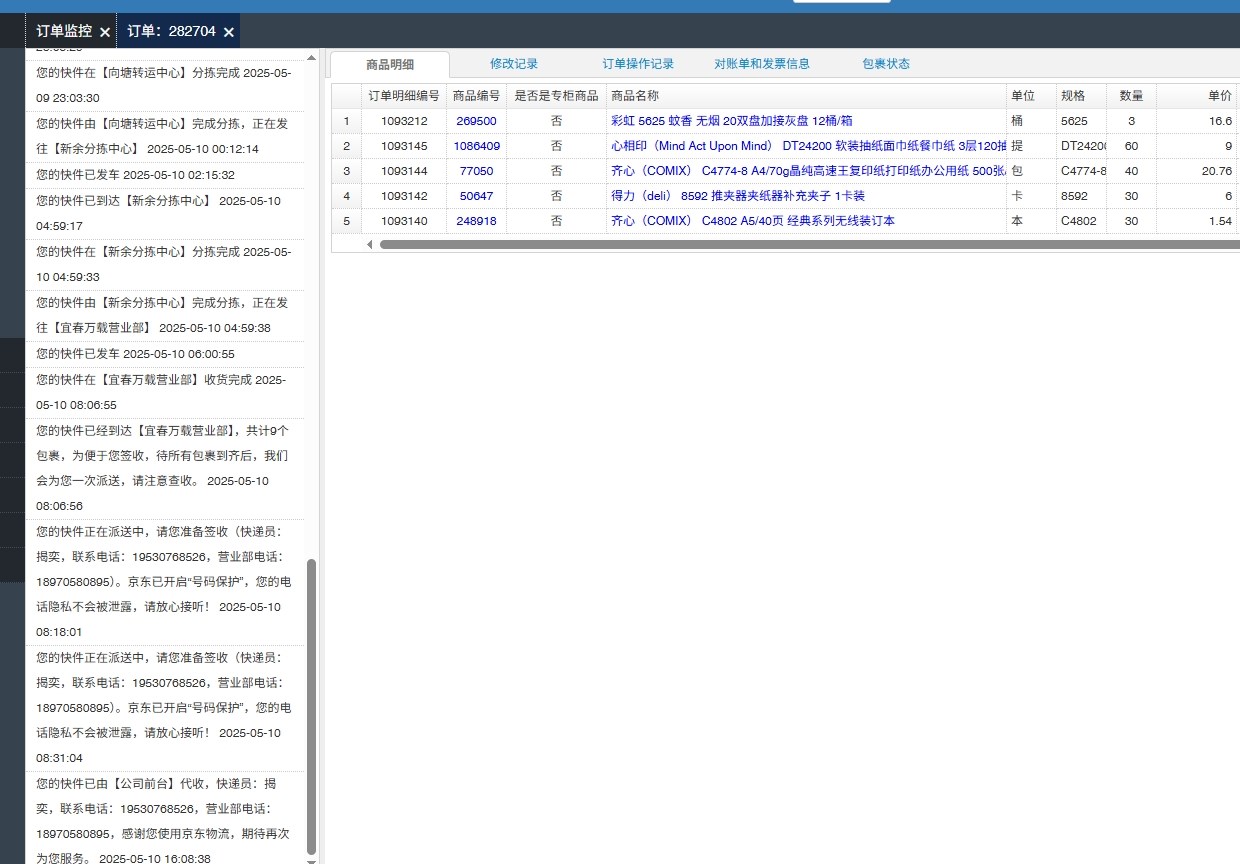Image resolution: width=1240 pixels, height=864 pixels.
Task: Select delivery entry timestamped 2025-05-10 08:18:01
Action: click(x=165, y=582)
